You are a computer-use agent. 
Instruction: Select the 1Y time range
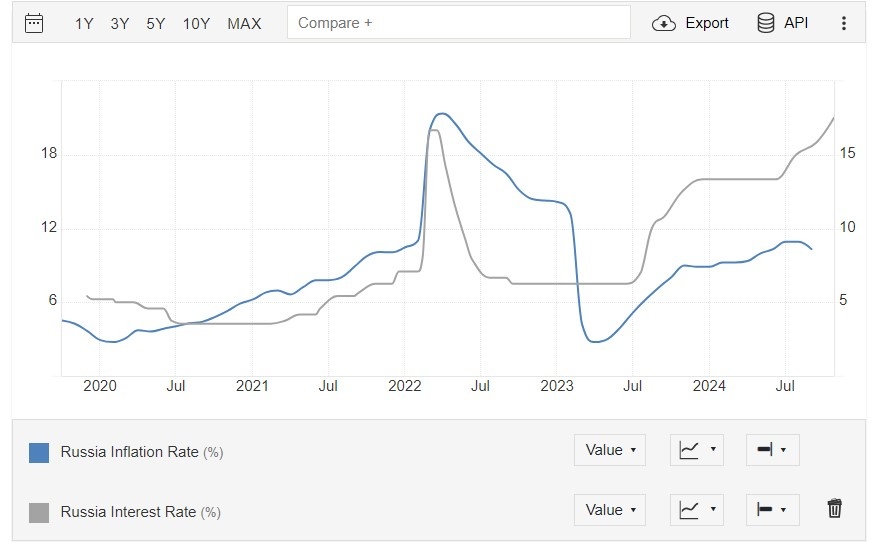coord(84,23)
